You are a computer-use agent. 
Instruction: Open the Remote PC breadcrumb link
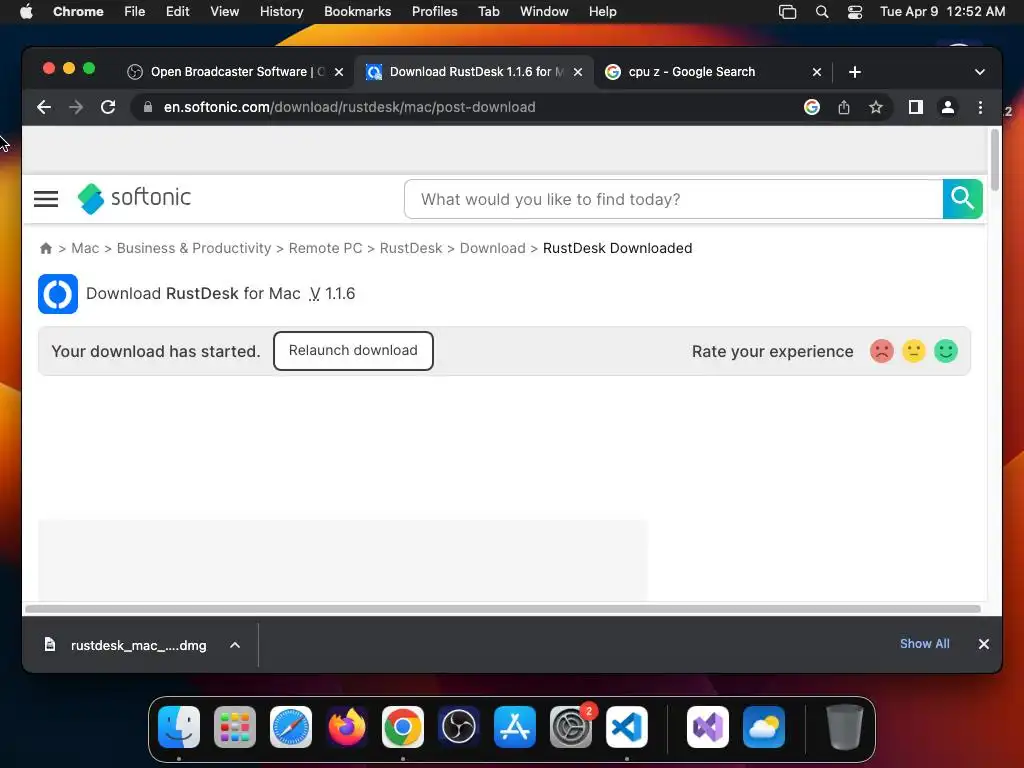tap(325, 248)
